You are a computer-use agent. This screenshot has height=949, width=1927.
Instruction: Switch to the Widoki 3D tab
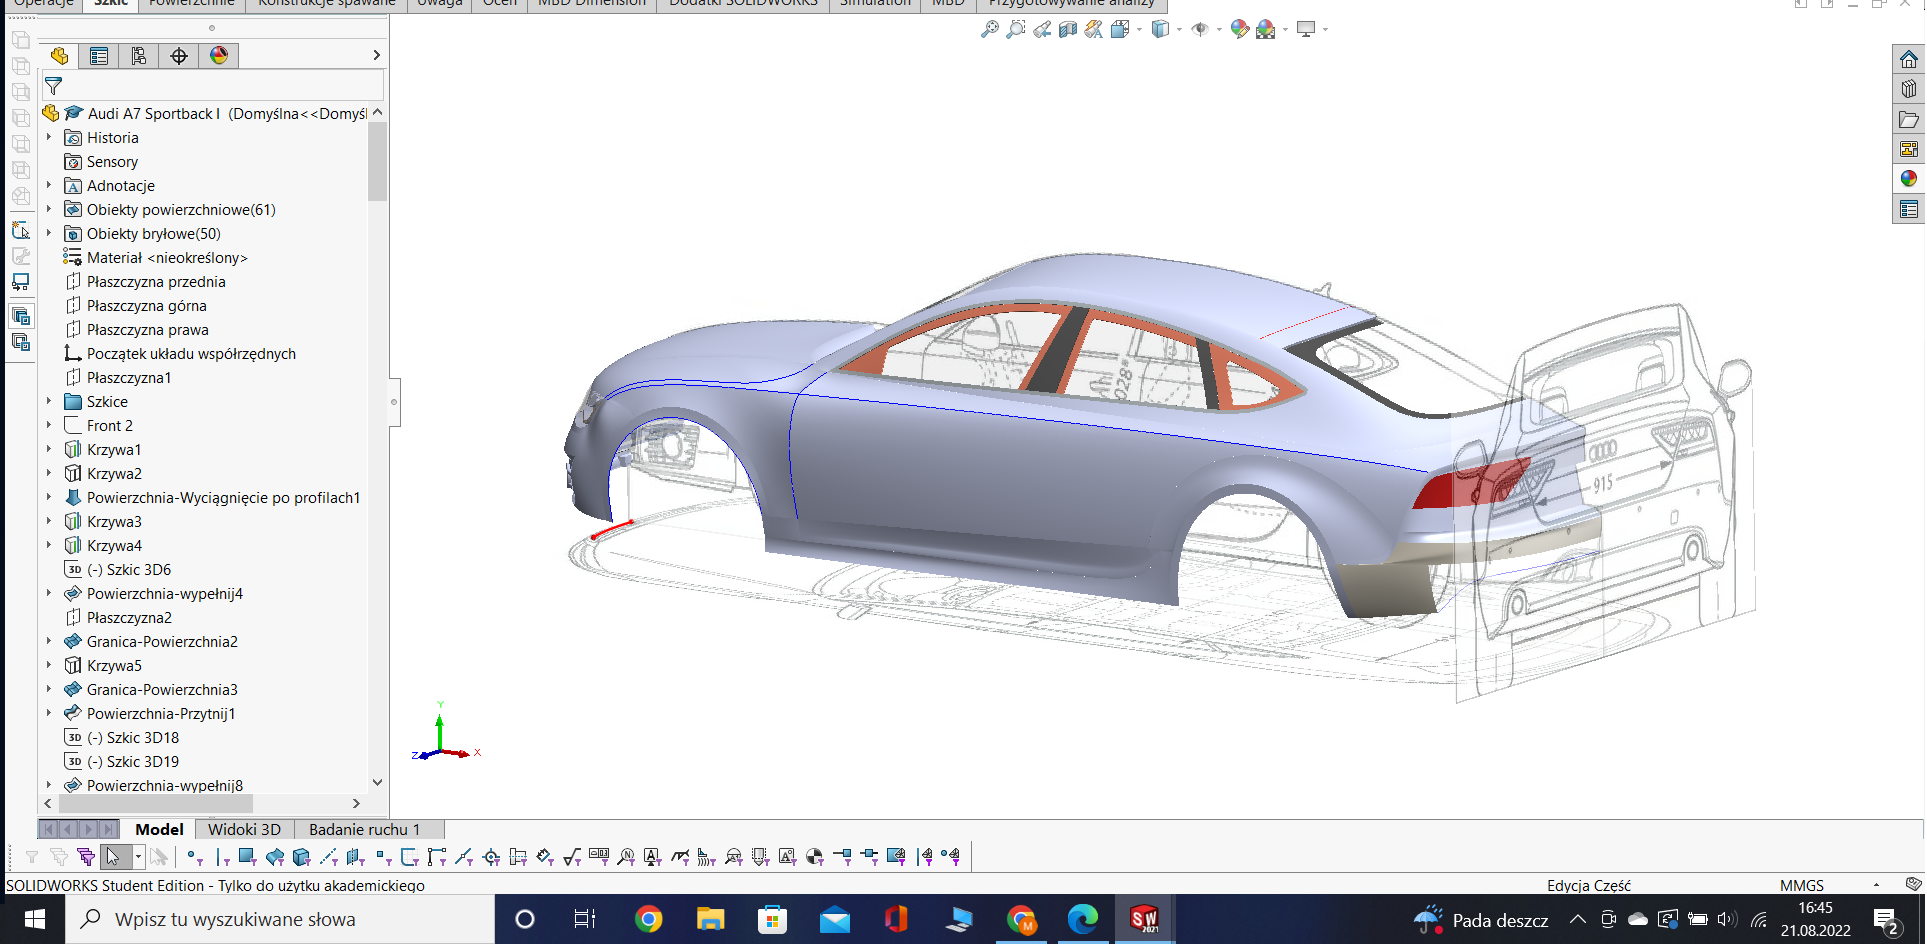[x=244, y=829]
